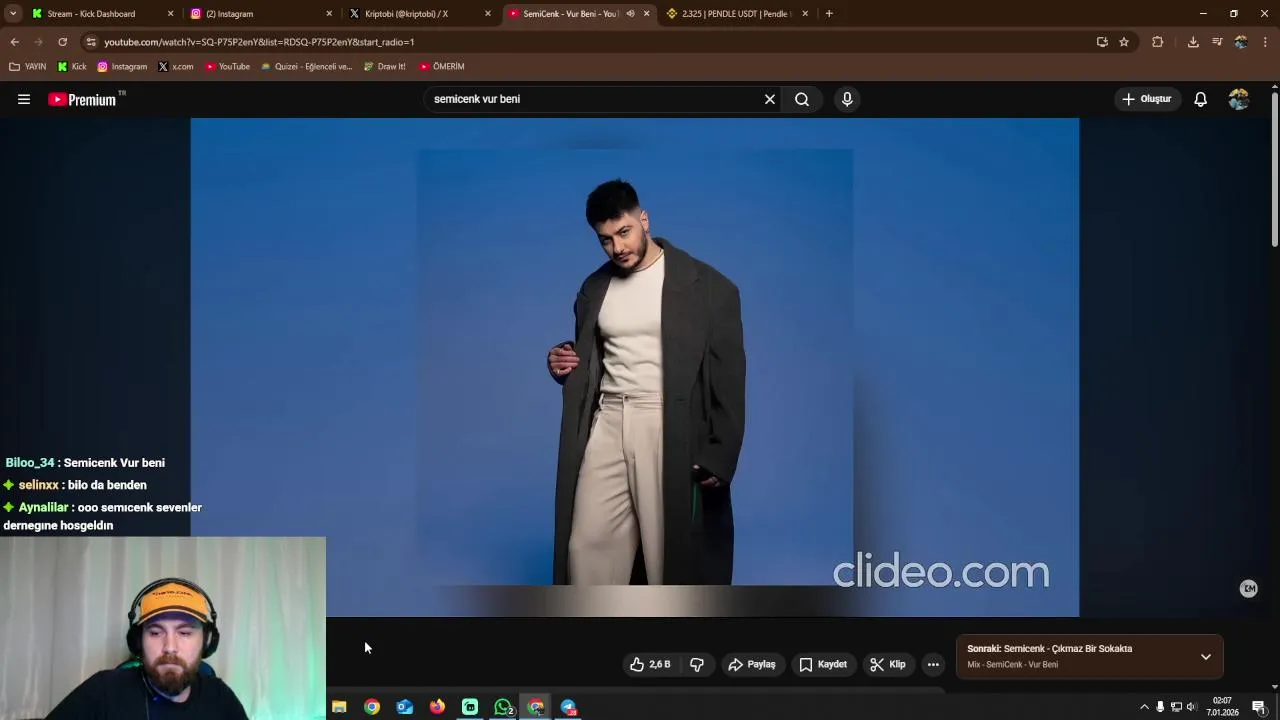Open the Quizei bookmark
1280x720 pixels.
306,67
